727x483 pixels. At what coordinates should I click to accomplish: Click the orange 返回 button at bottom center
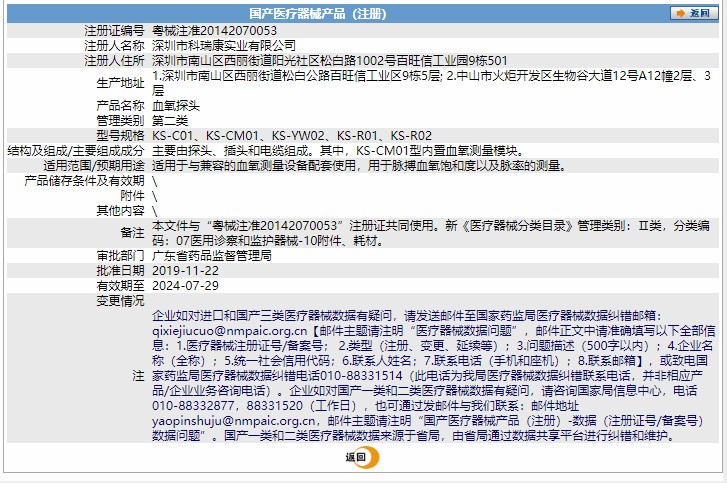pos(363,458)
